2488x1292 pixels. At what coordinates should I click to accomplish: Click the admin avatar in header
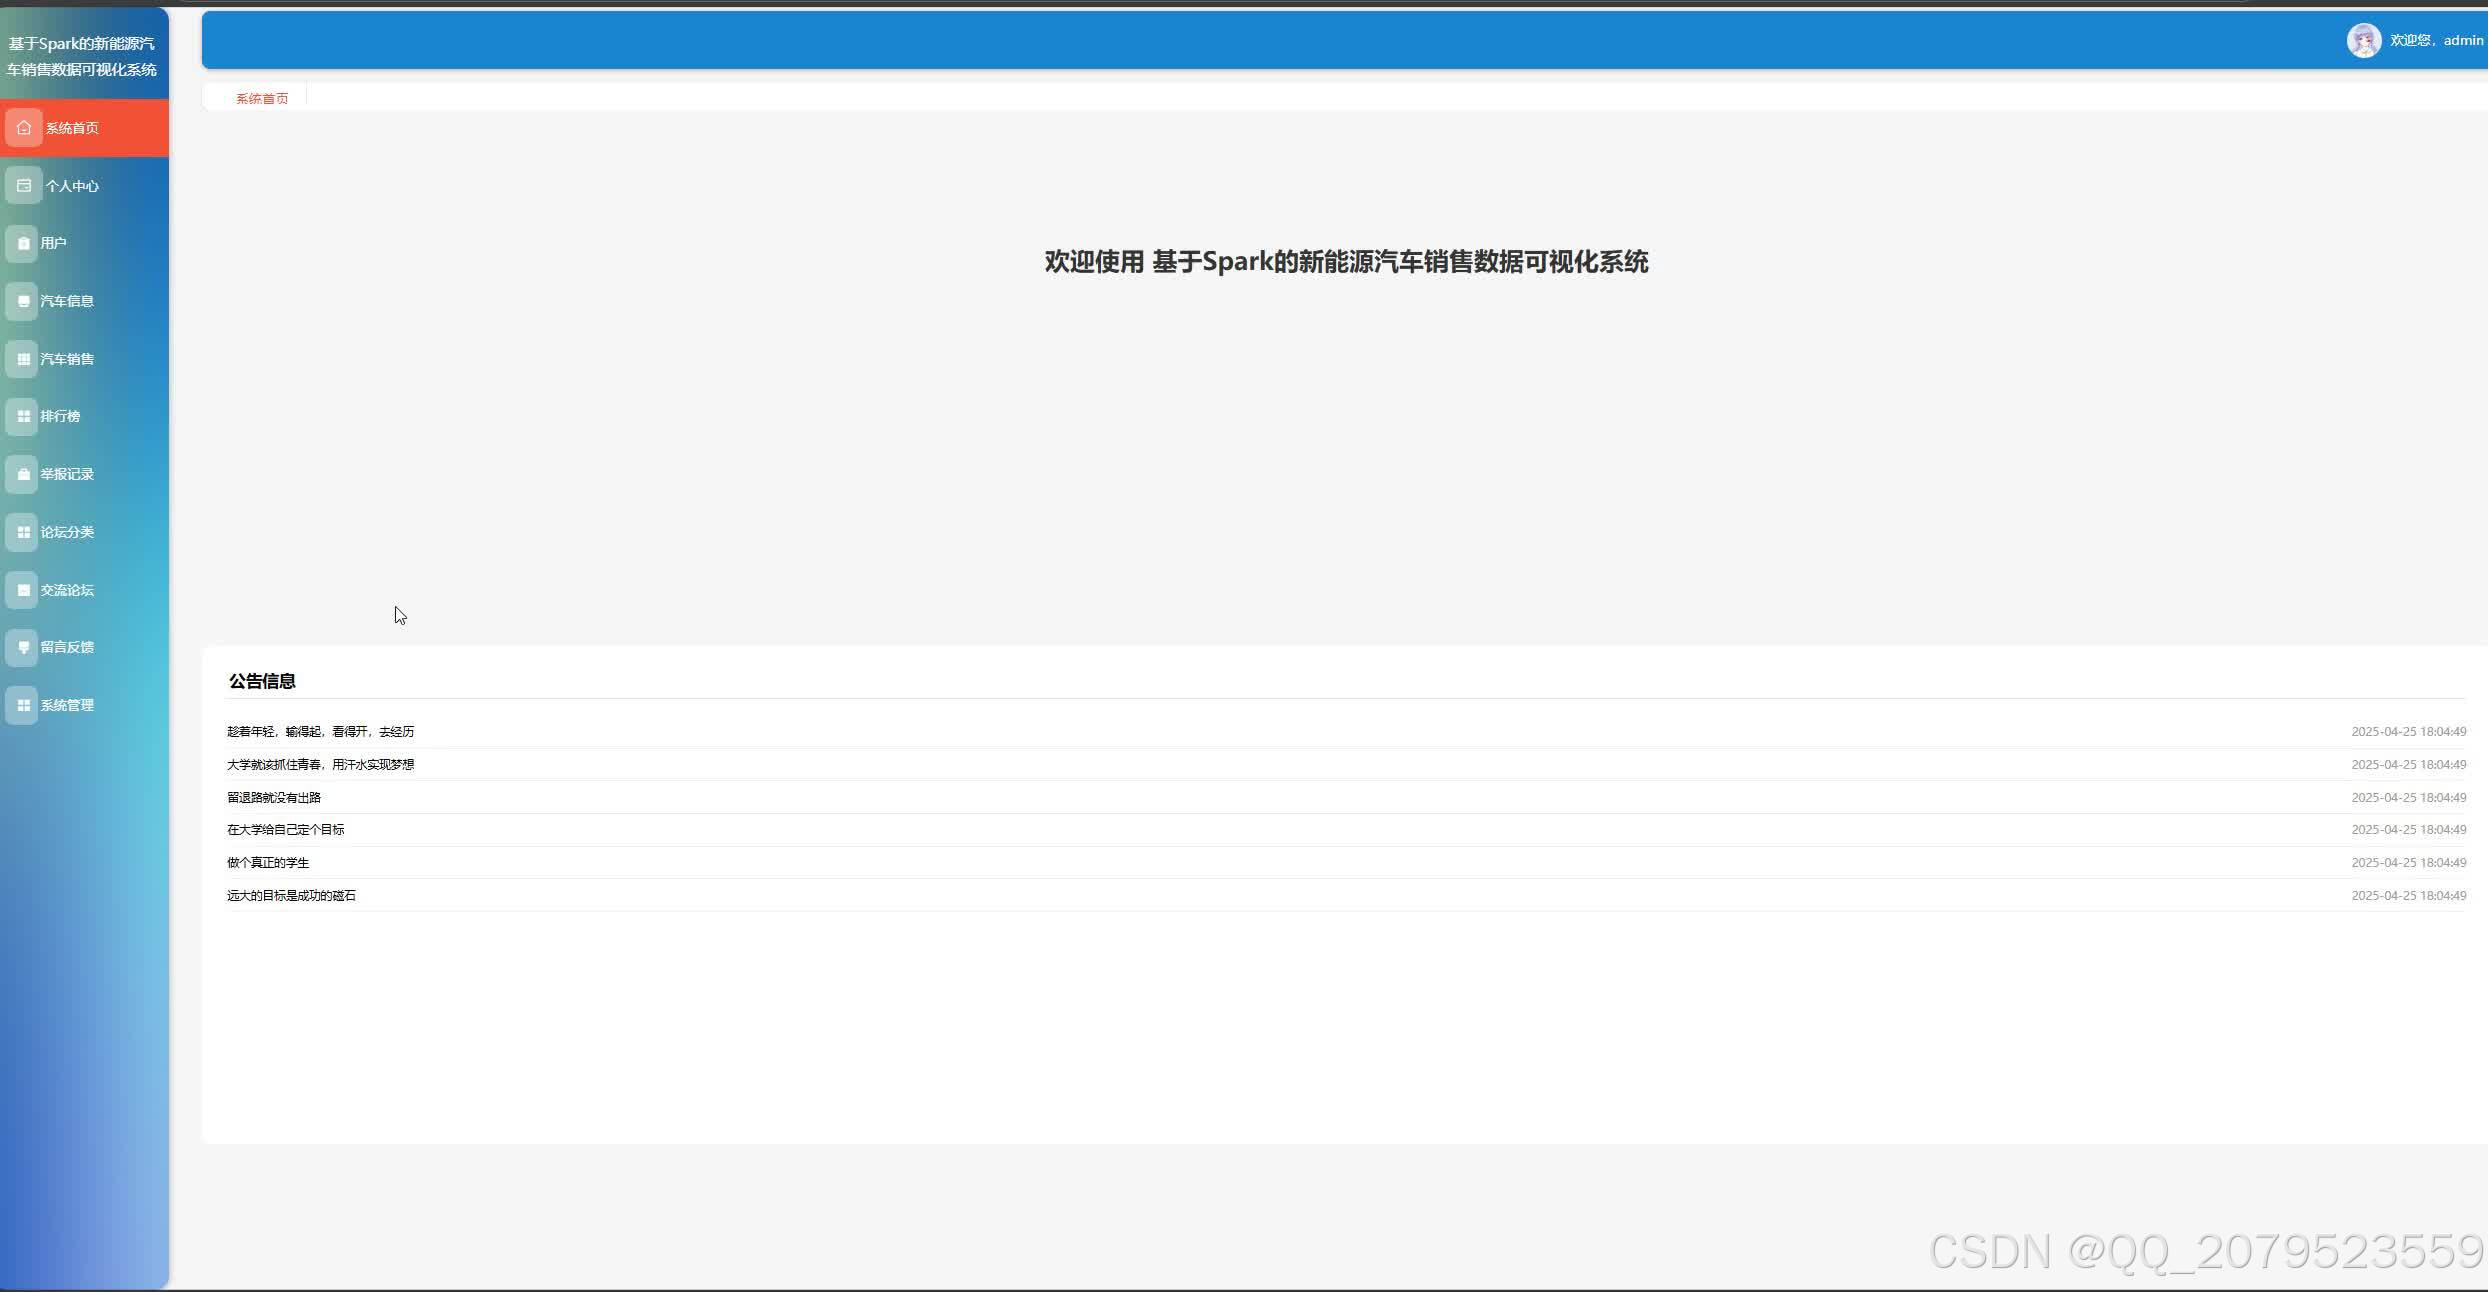(x=2363, y=41)
